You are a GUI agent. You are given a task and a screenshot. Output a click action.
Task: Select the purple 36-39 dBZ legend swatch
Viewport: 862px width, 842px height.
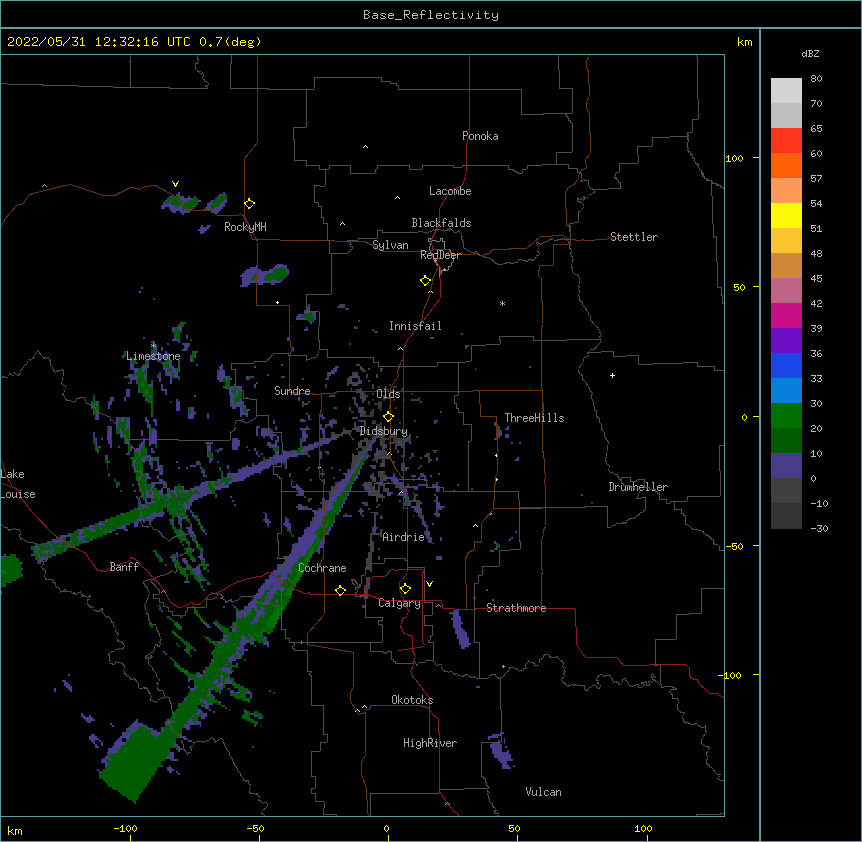point(786,341)
